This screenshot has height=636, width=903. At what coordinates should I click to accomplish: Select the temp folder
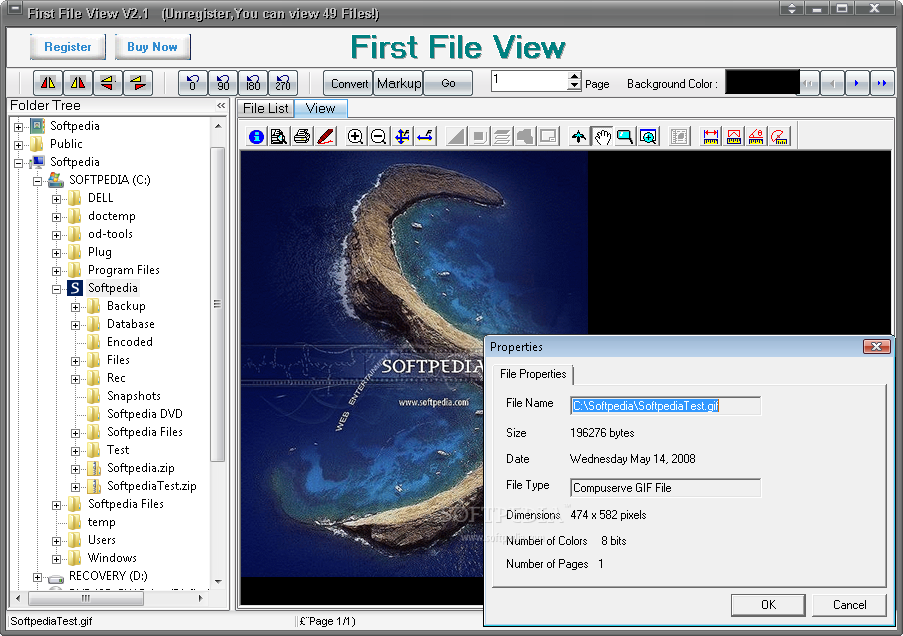point(101,522)
